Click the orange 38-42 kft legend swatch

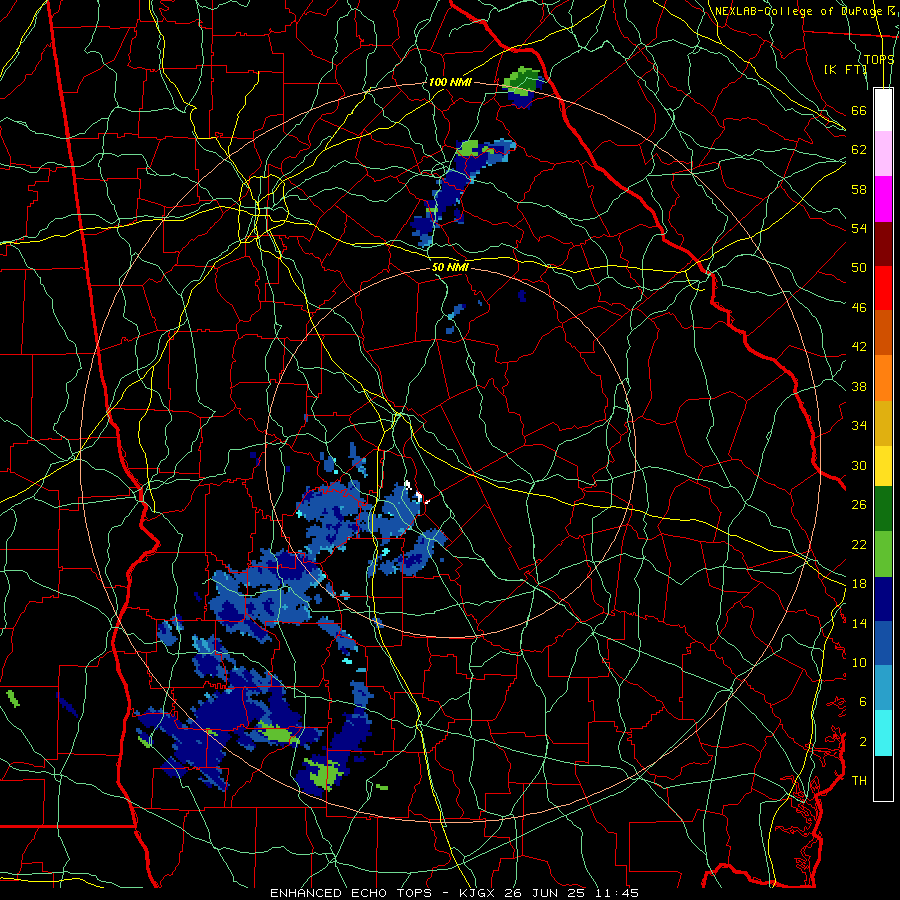coord(883,378)
